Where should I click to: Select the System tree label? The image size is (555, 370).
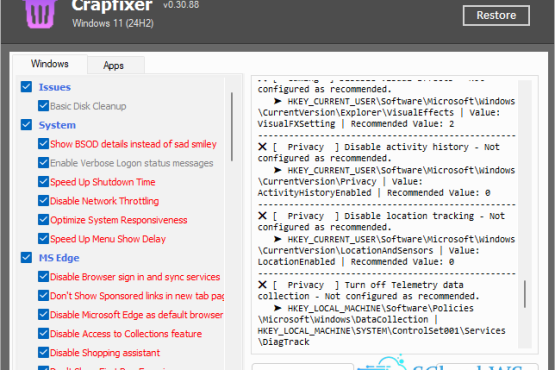(x=57, y=125)
